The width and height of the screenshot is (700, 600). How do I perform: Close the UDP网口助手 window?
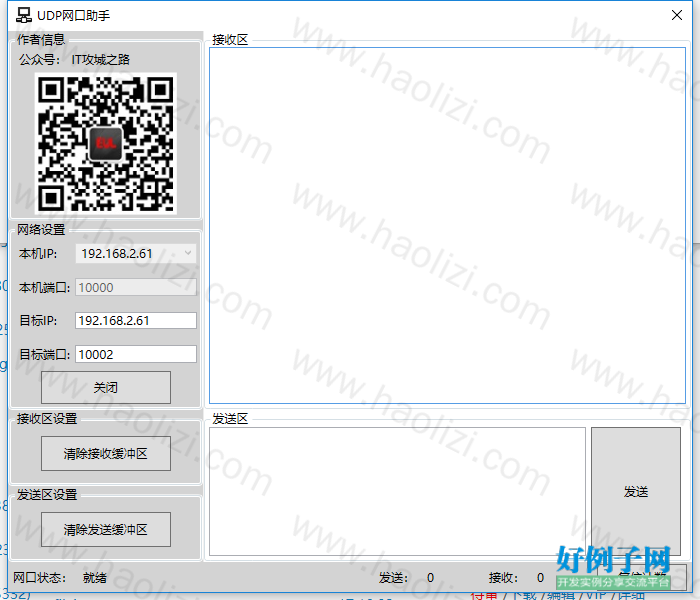[676, 15]
